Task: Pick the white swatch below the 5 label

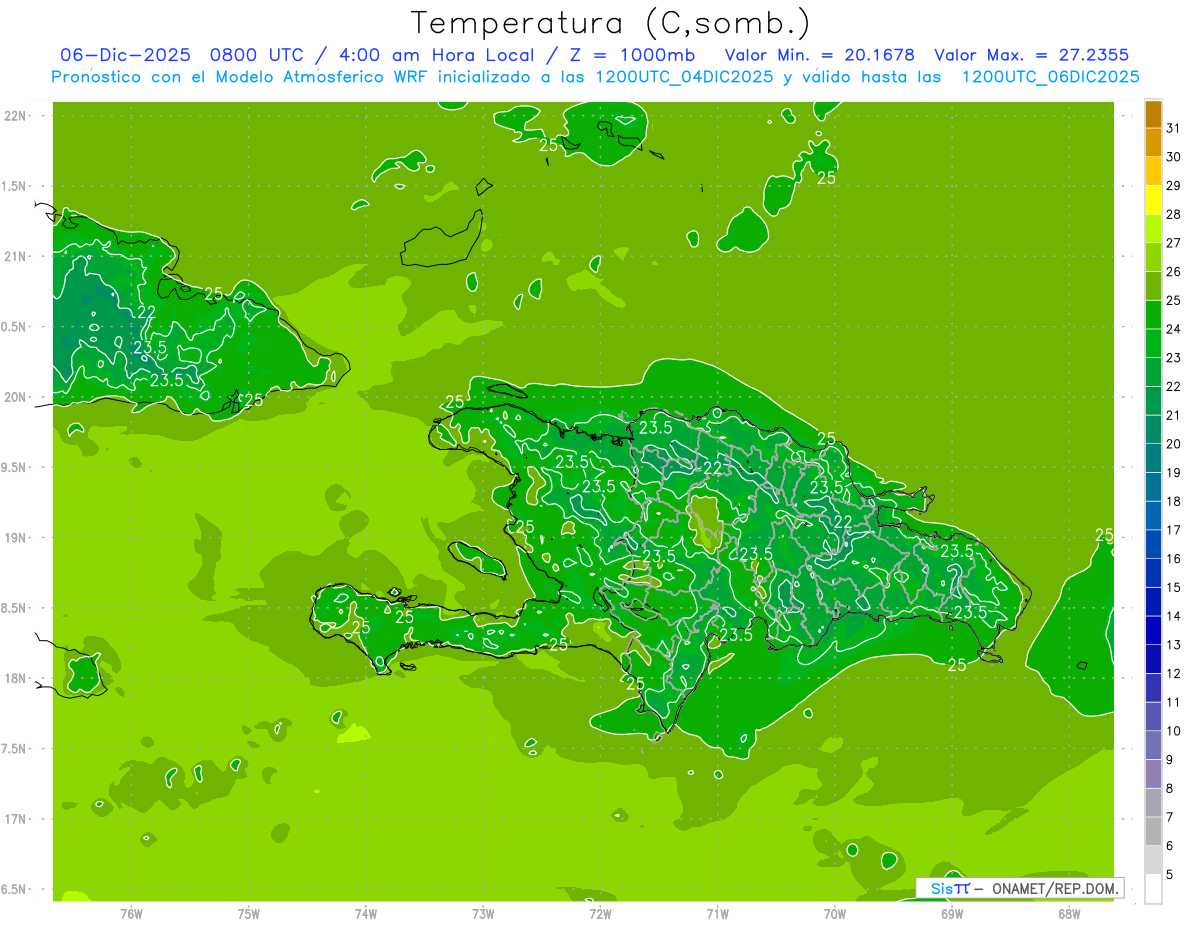Action: 1153,889
